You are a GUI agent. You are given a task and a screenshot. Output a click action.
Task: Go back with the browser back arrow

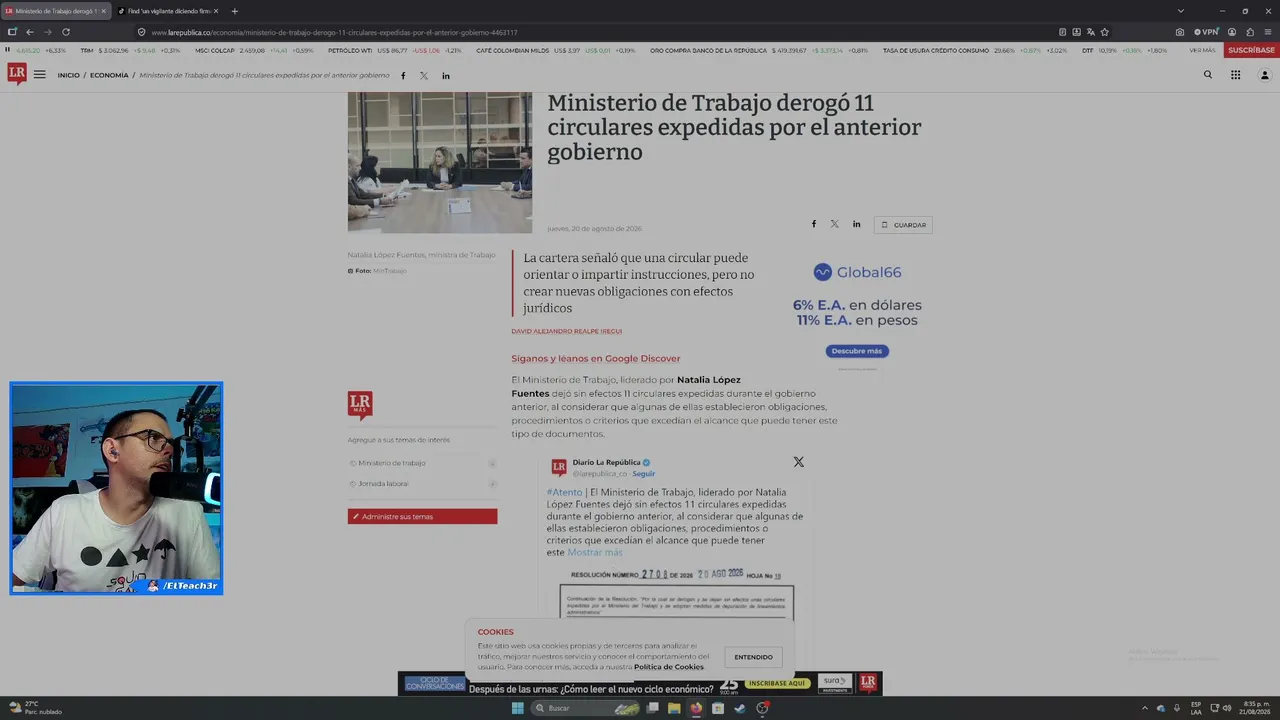tap(30, 32)
